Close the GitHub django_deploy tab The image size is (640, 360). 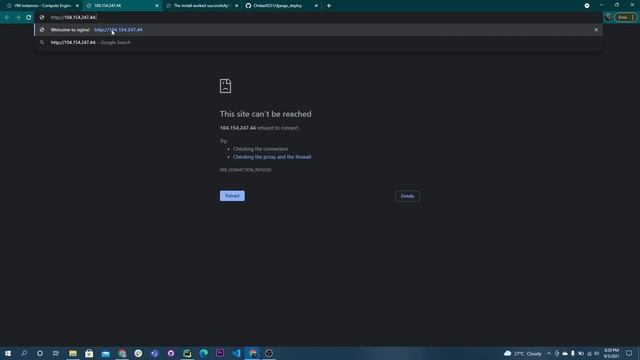pos(316,6)
